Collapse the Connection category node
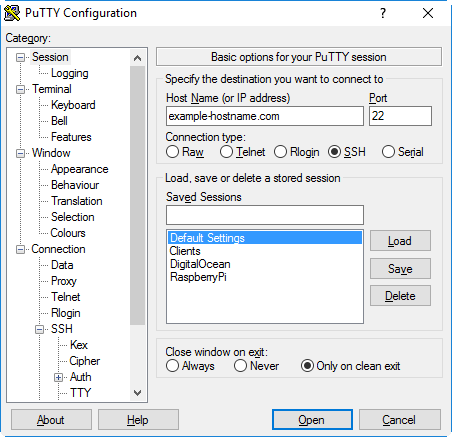 (x=20, y=249)
